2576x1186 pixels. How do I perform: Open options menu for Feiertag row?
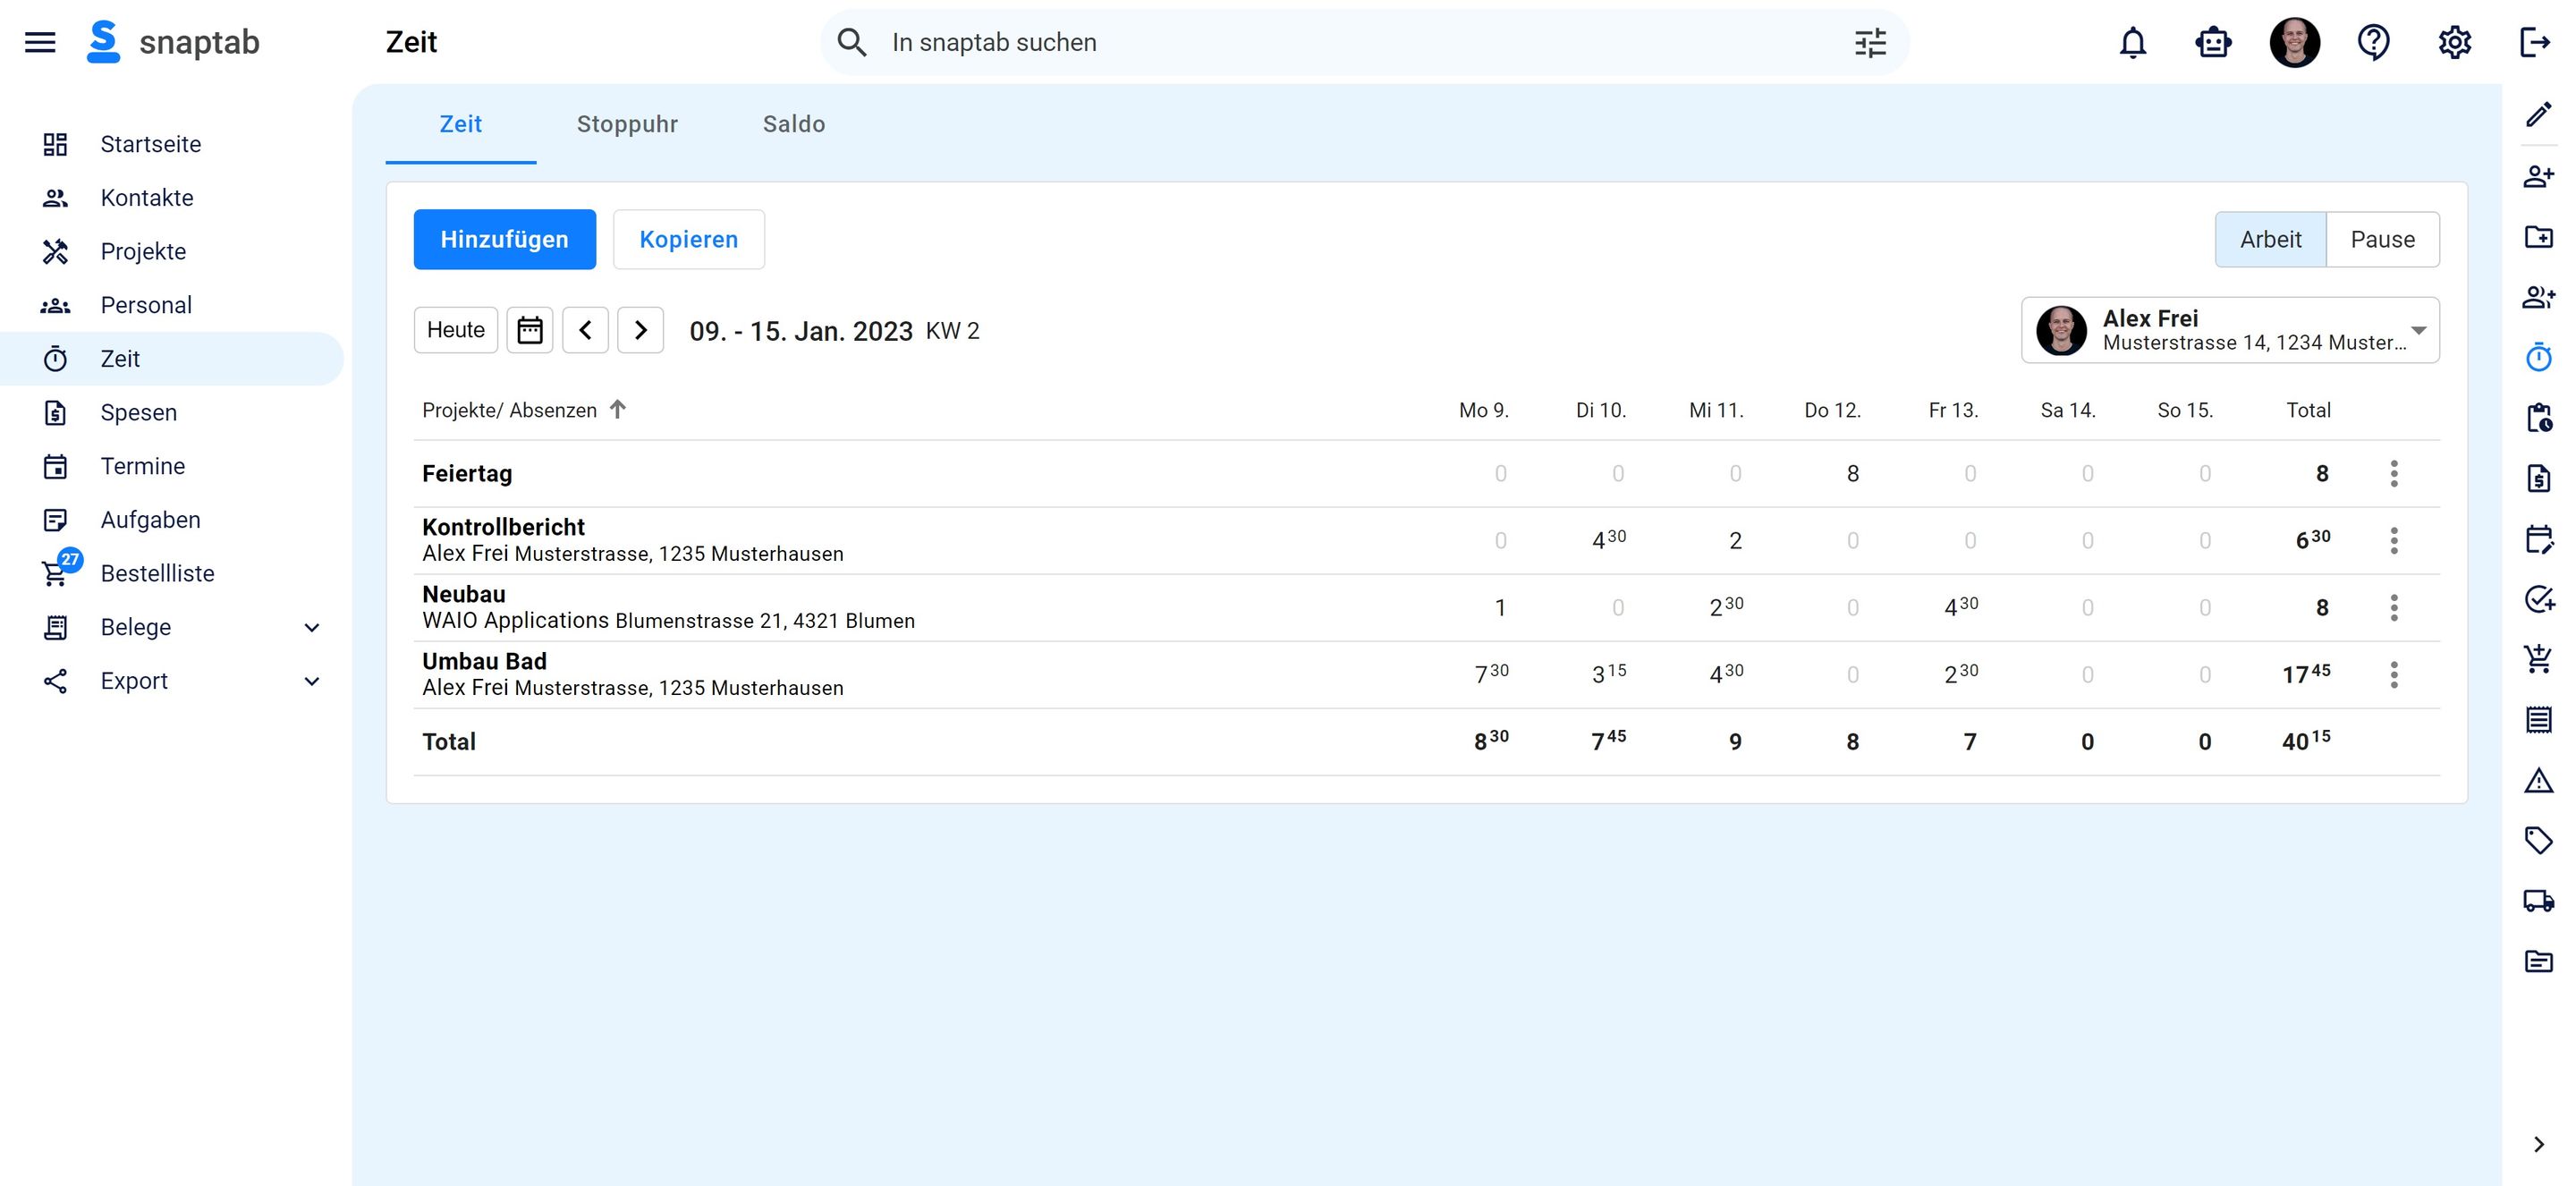[2394, 473]
